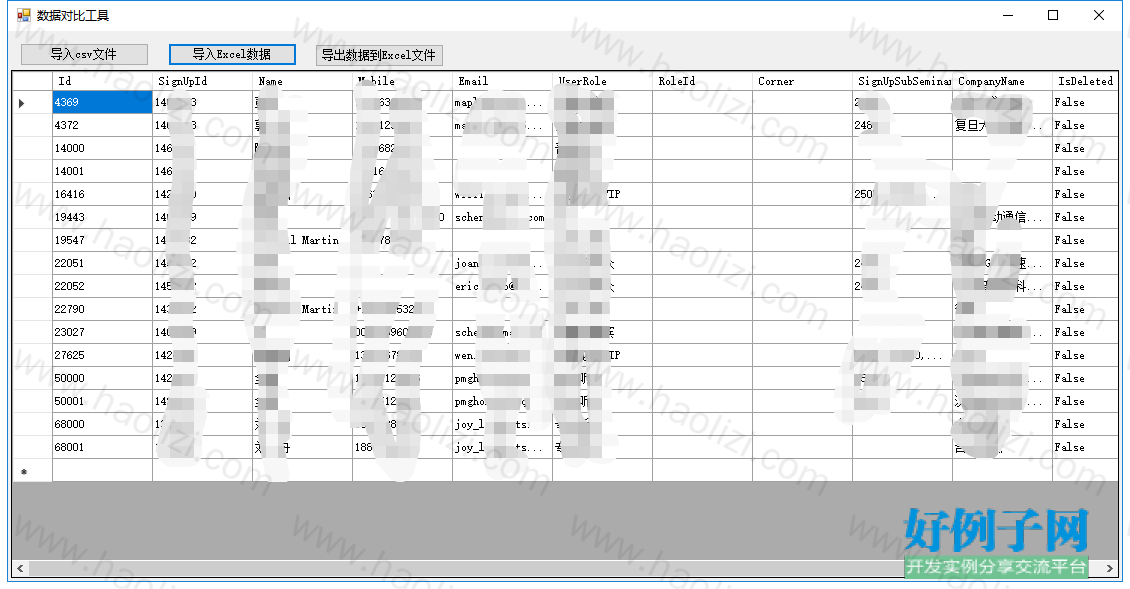Select the cell with Id 68001
1130x589 pixels.
(102, 448)
